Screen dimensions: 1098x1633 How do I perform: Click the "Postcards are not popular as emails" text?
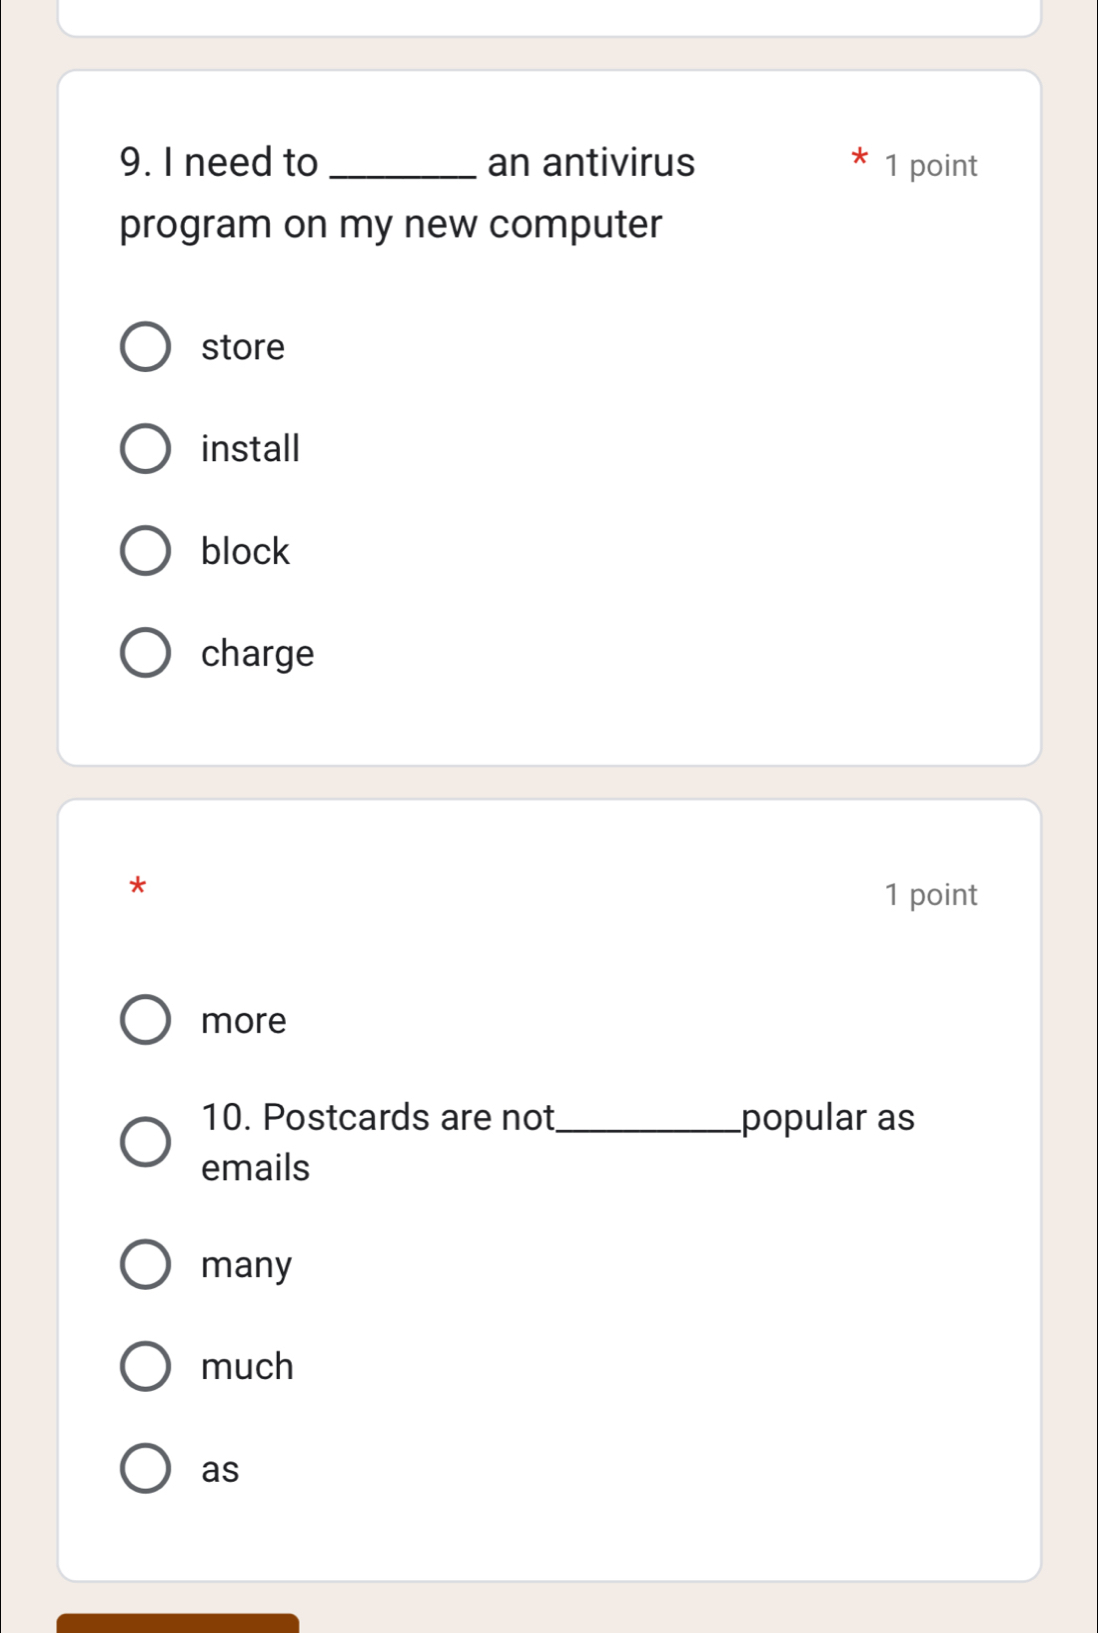pos(557,1141)
